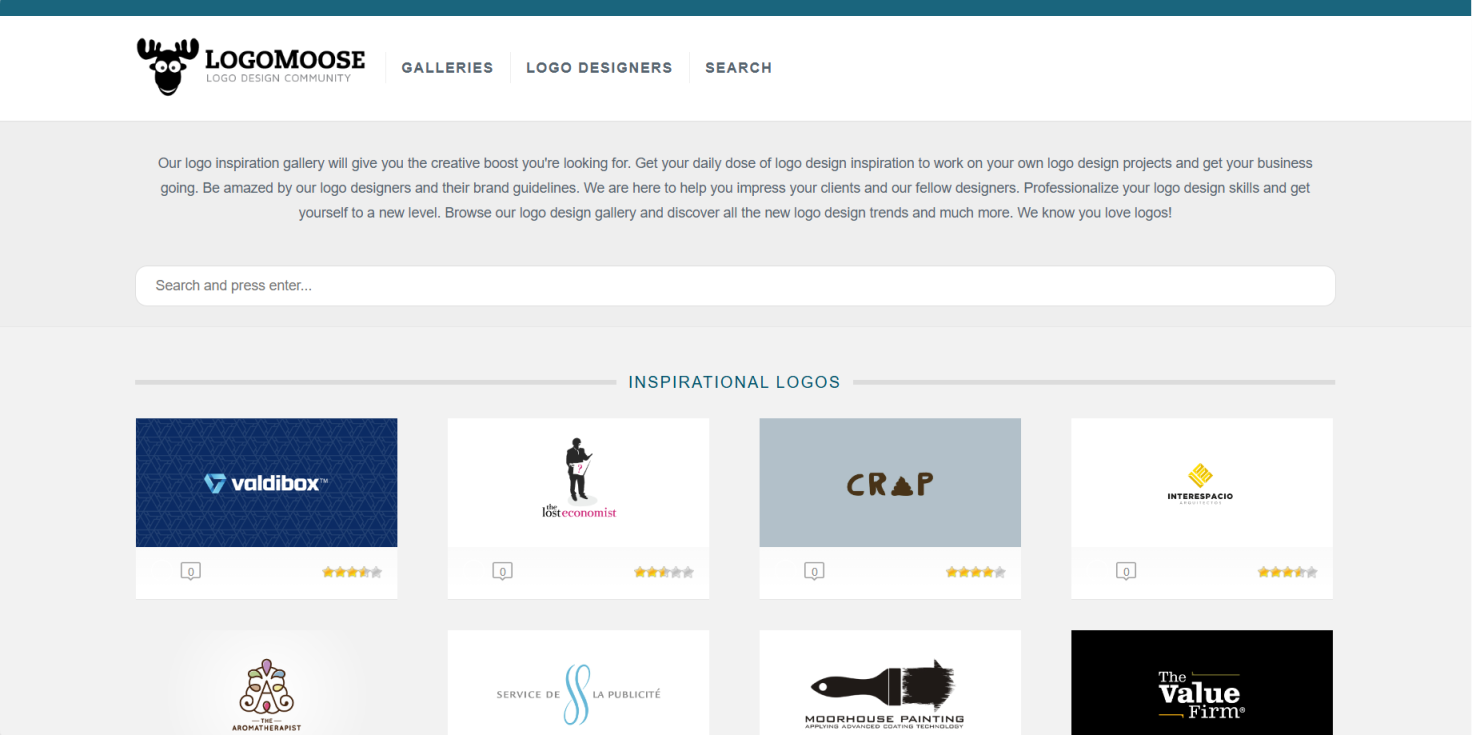Open the Aromatherapist logo thumbnail

pos(267,683)
